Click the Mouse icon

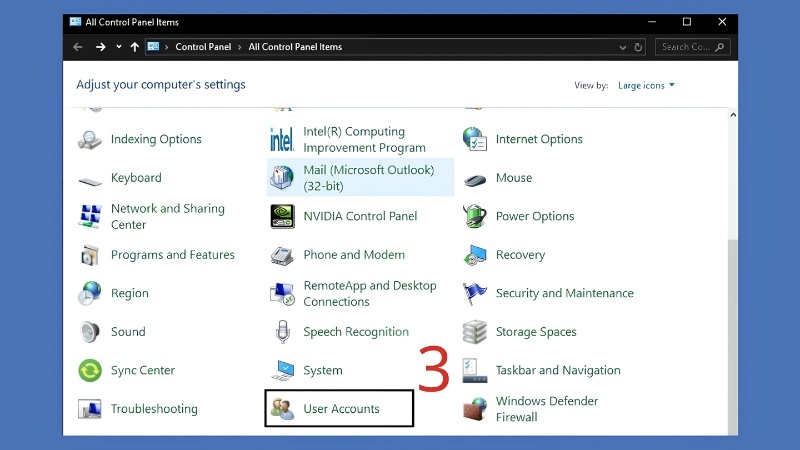coord(474,180)
